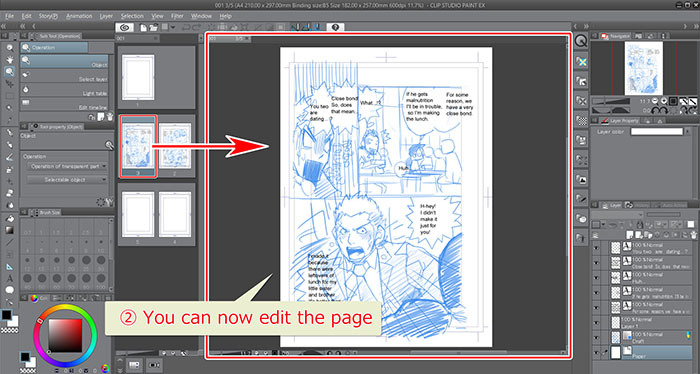Expand the 'Selectable object' dropdown
The width and height of the screenshot is (700, 374).
(x=67, y=179)
